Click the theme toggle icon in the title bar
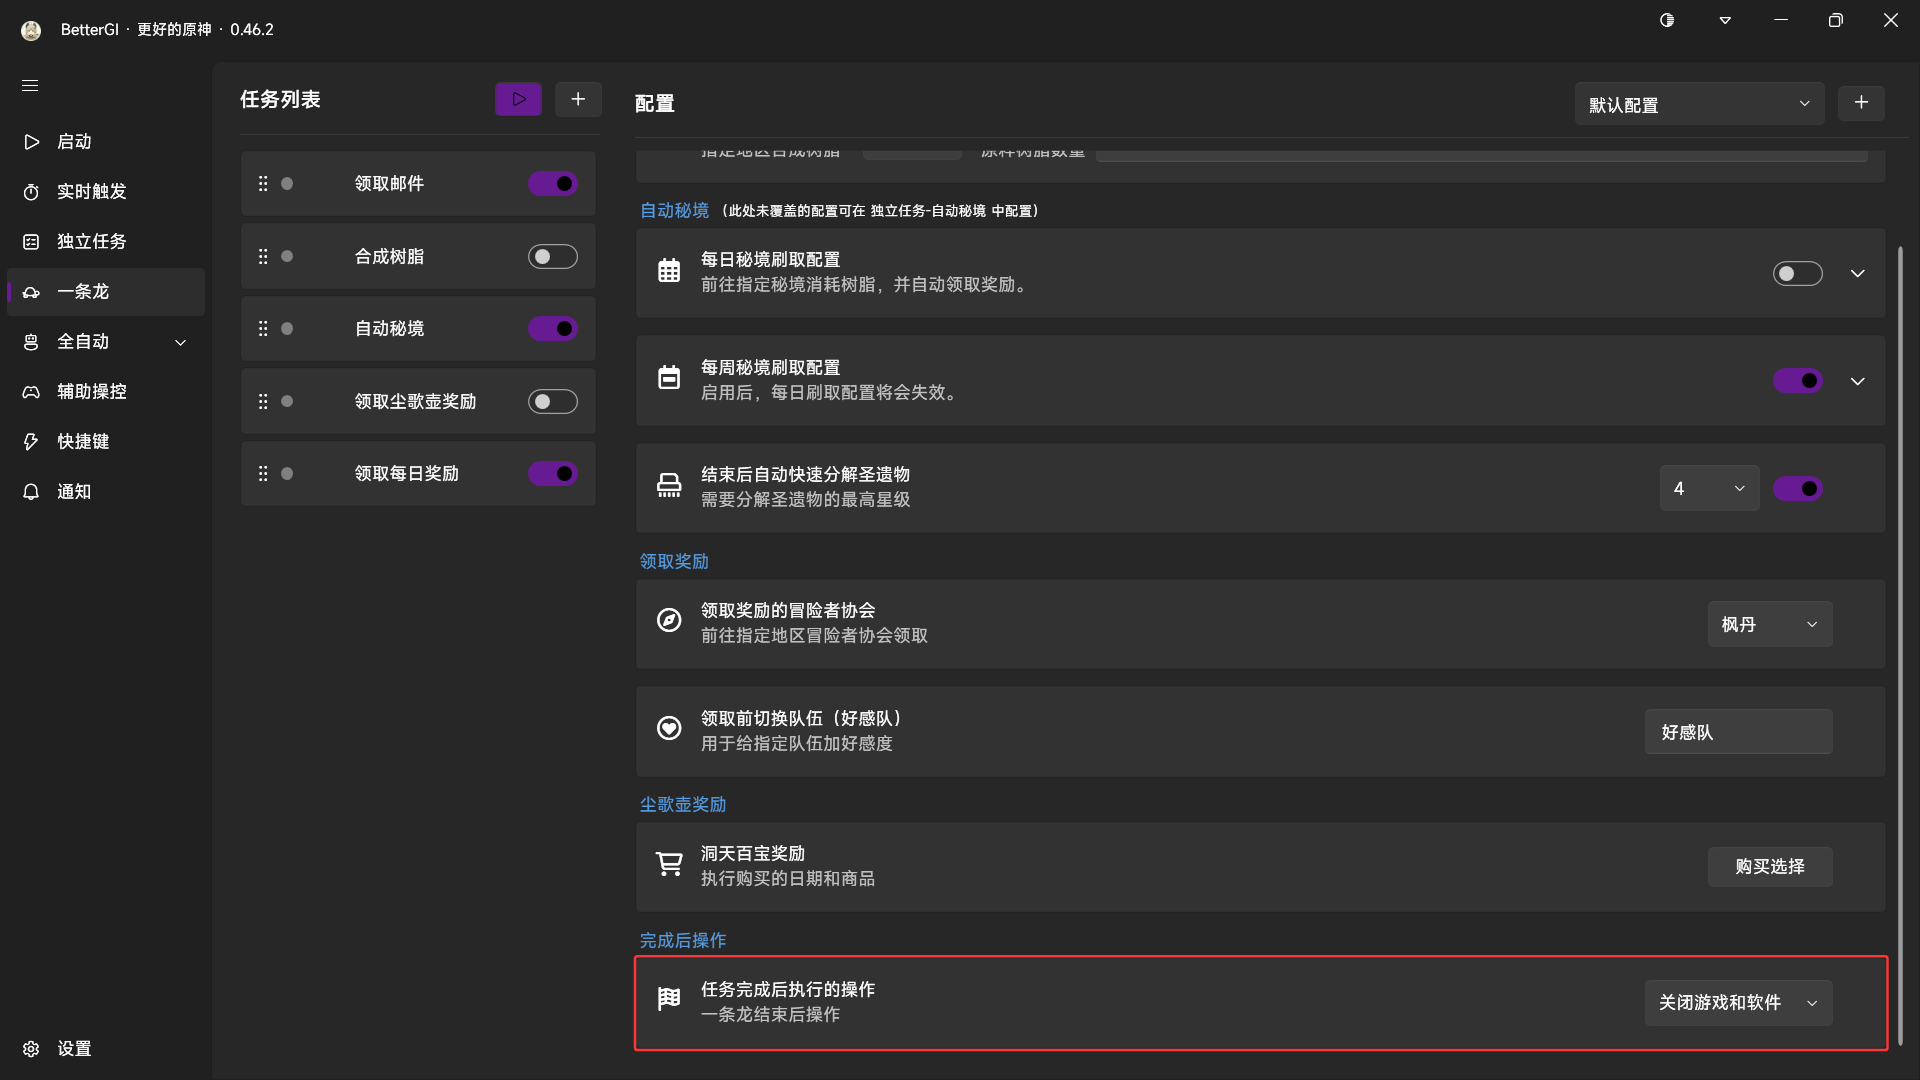The width and height of the screenshot is (1920, 1080). [1666, 19]
